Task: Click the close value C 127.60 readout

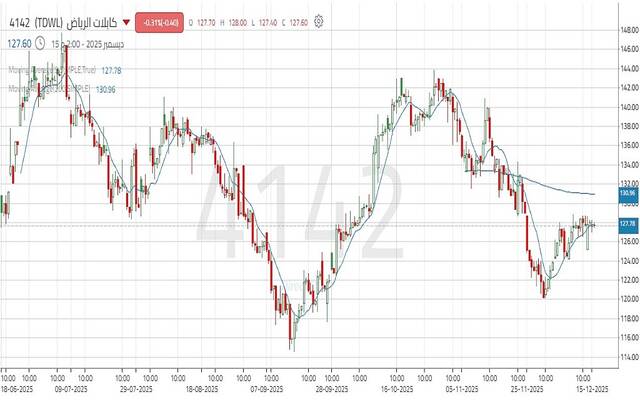Action: coord(295,21)
